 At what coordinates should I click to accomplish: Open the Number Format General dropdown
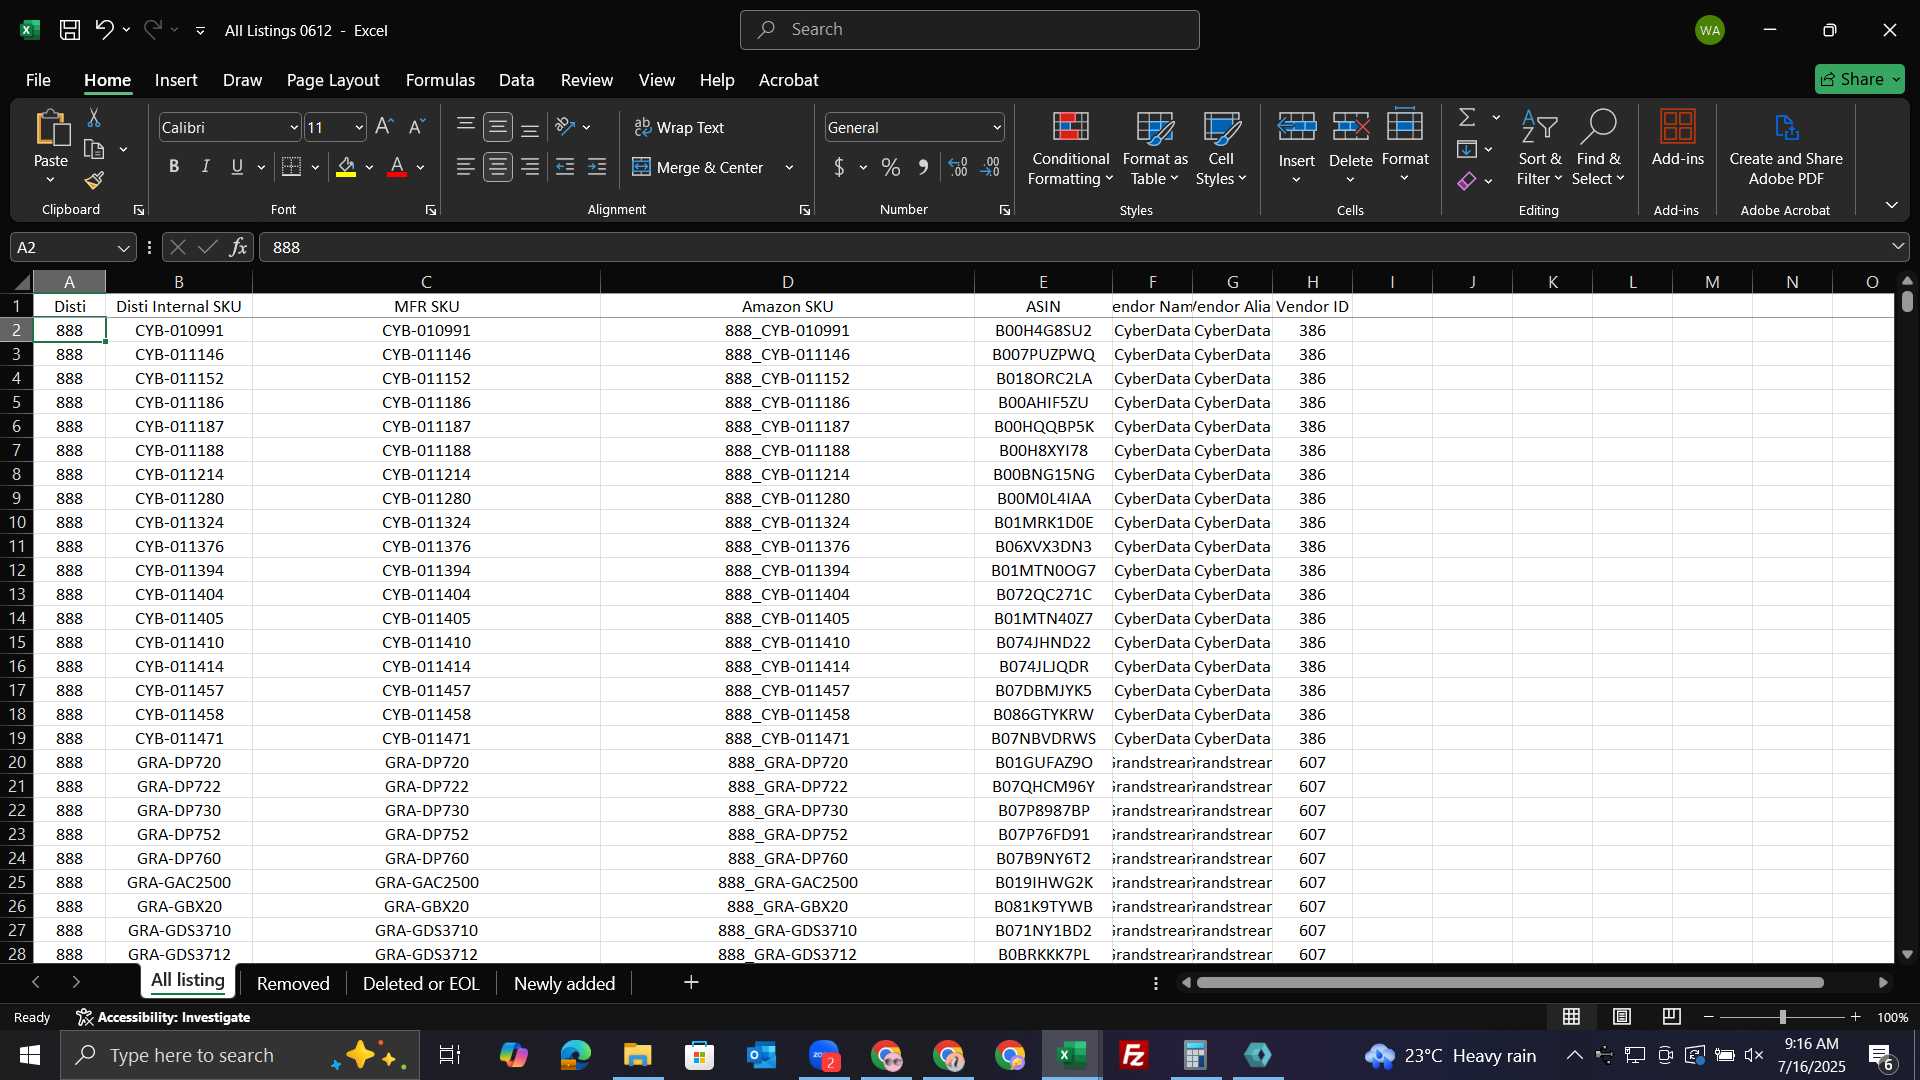point(997,127)
